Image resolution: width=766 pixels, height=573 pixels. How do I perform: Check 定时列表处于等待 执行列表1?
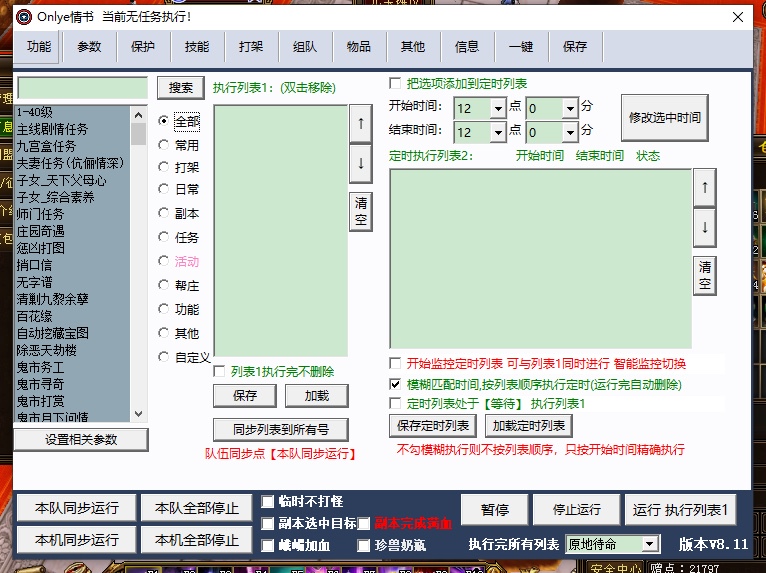(395, 403)
